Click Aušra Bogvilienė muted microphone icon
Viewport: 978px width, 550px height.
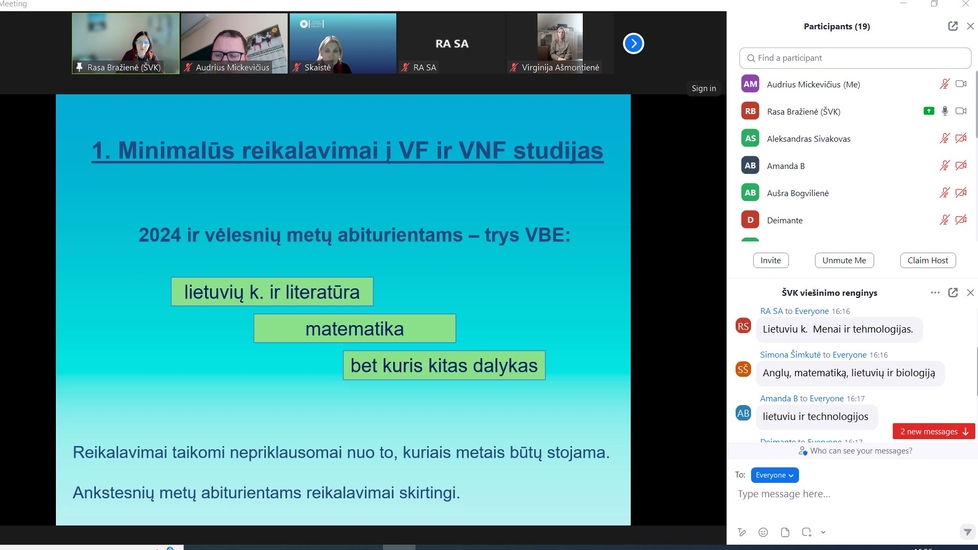pos(944,193)
